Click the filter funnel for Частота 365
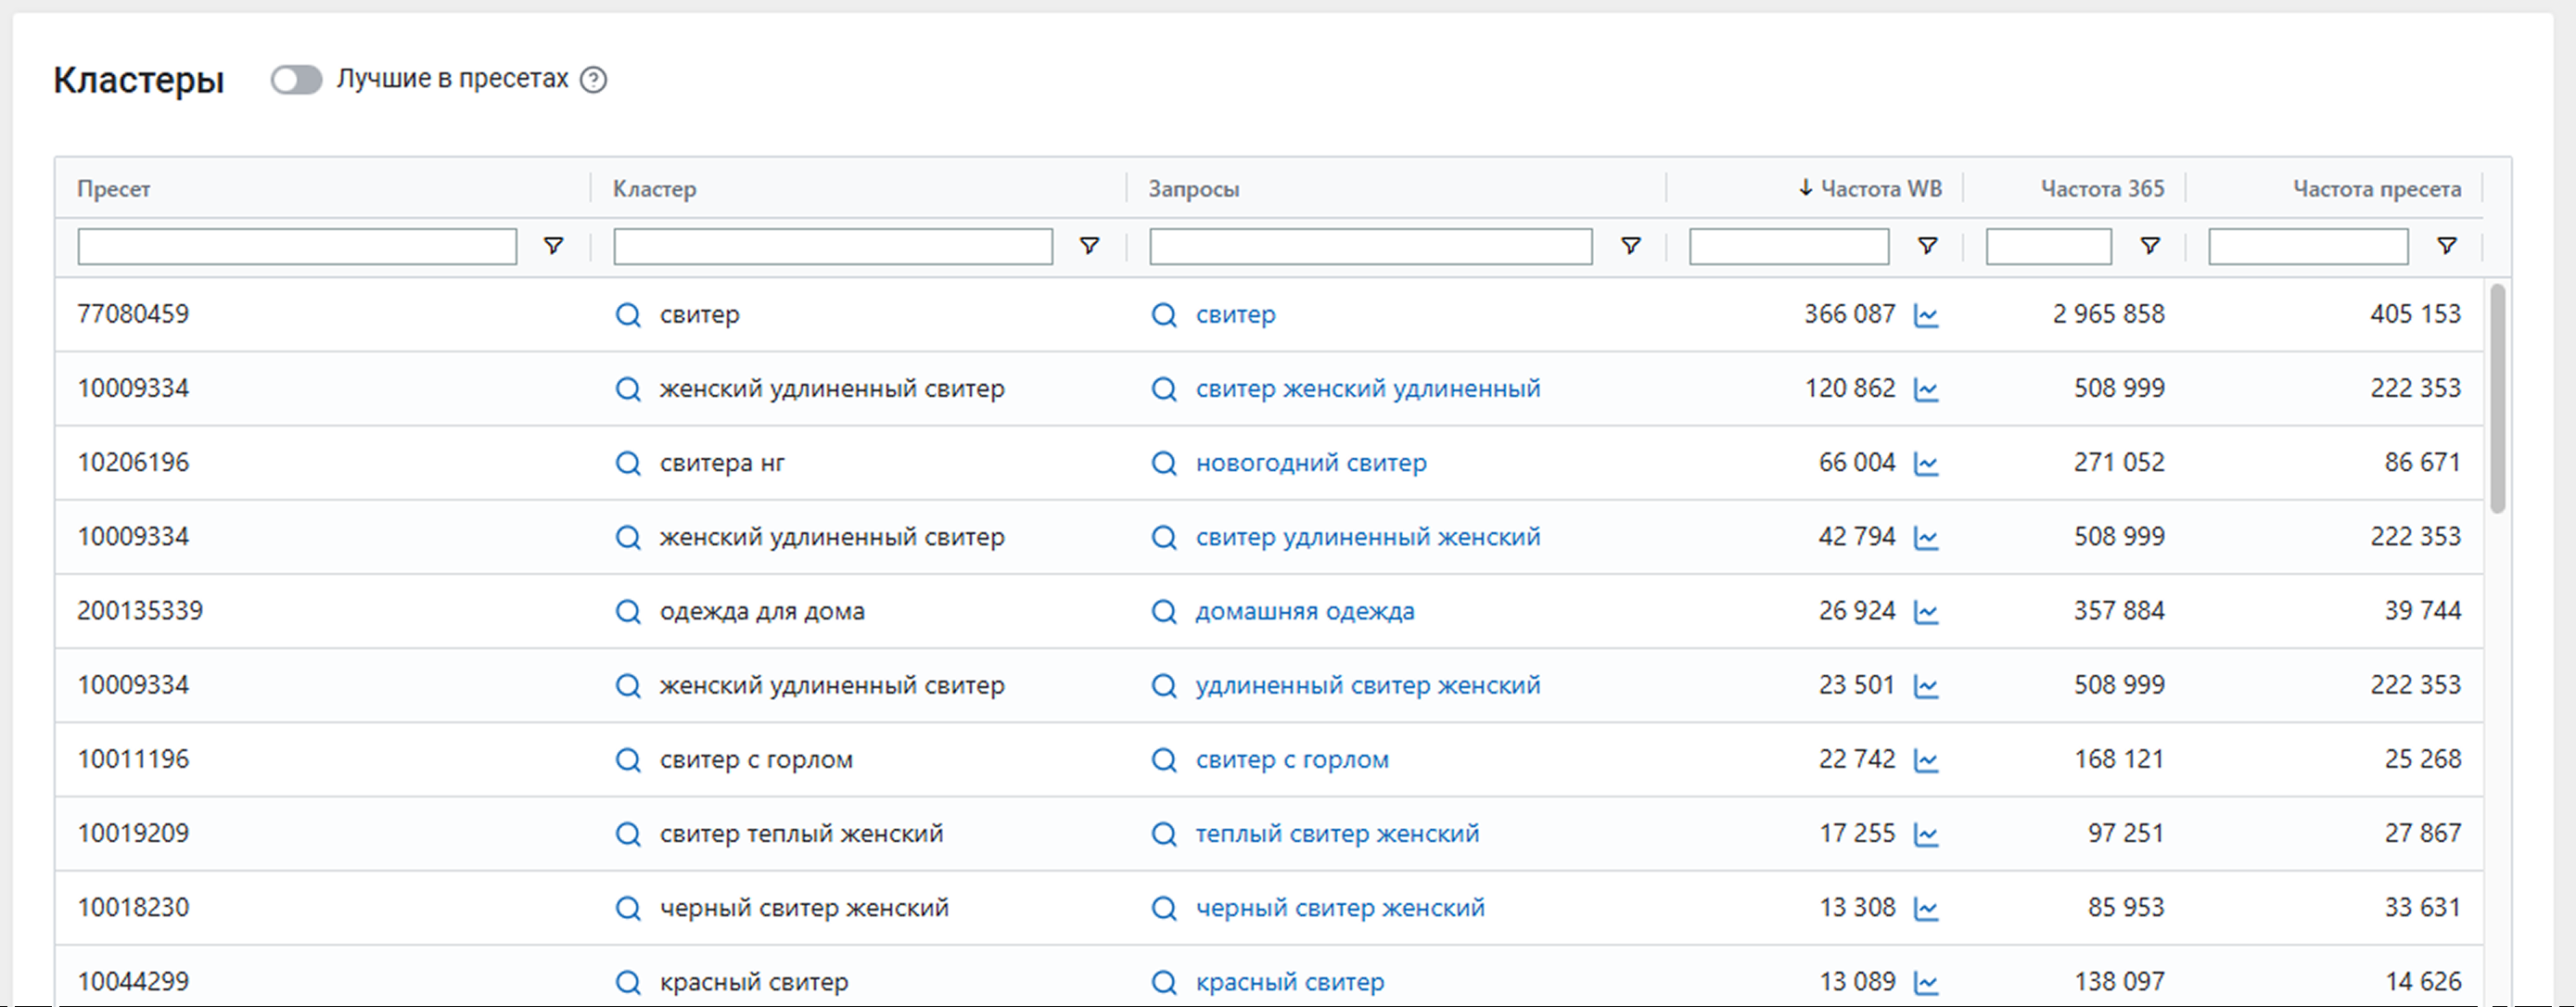Screen dimensions: 2576x1007 pyautogui.click(x=2149, y=246)
